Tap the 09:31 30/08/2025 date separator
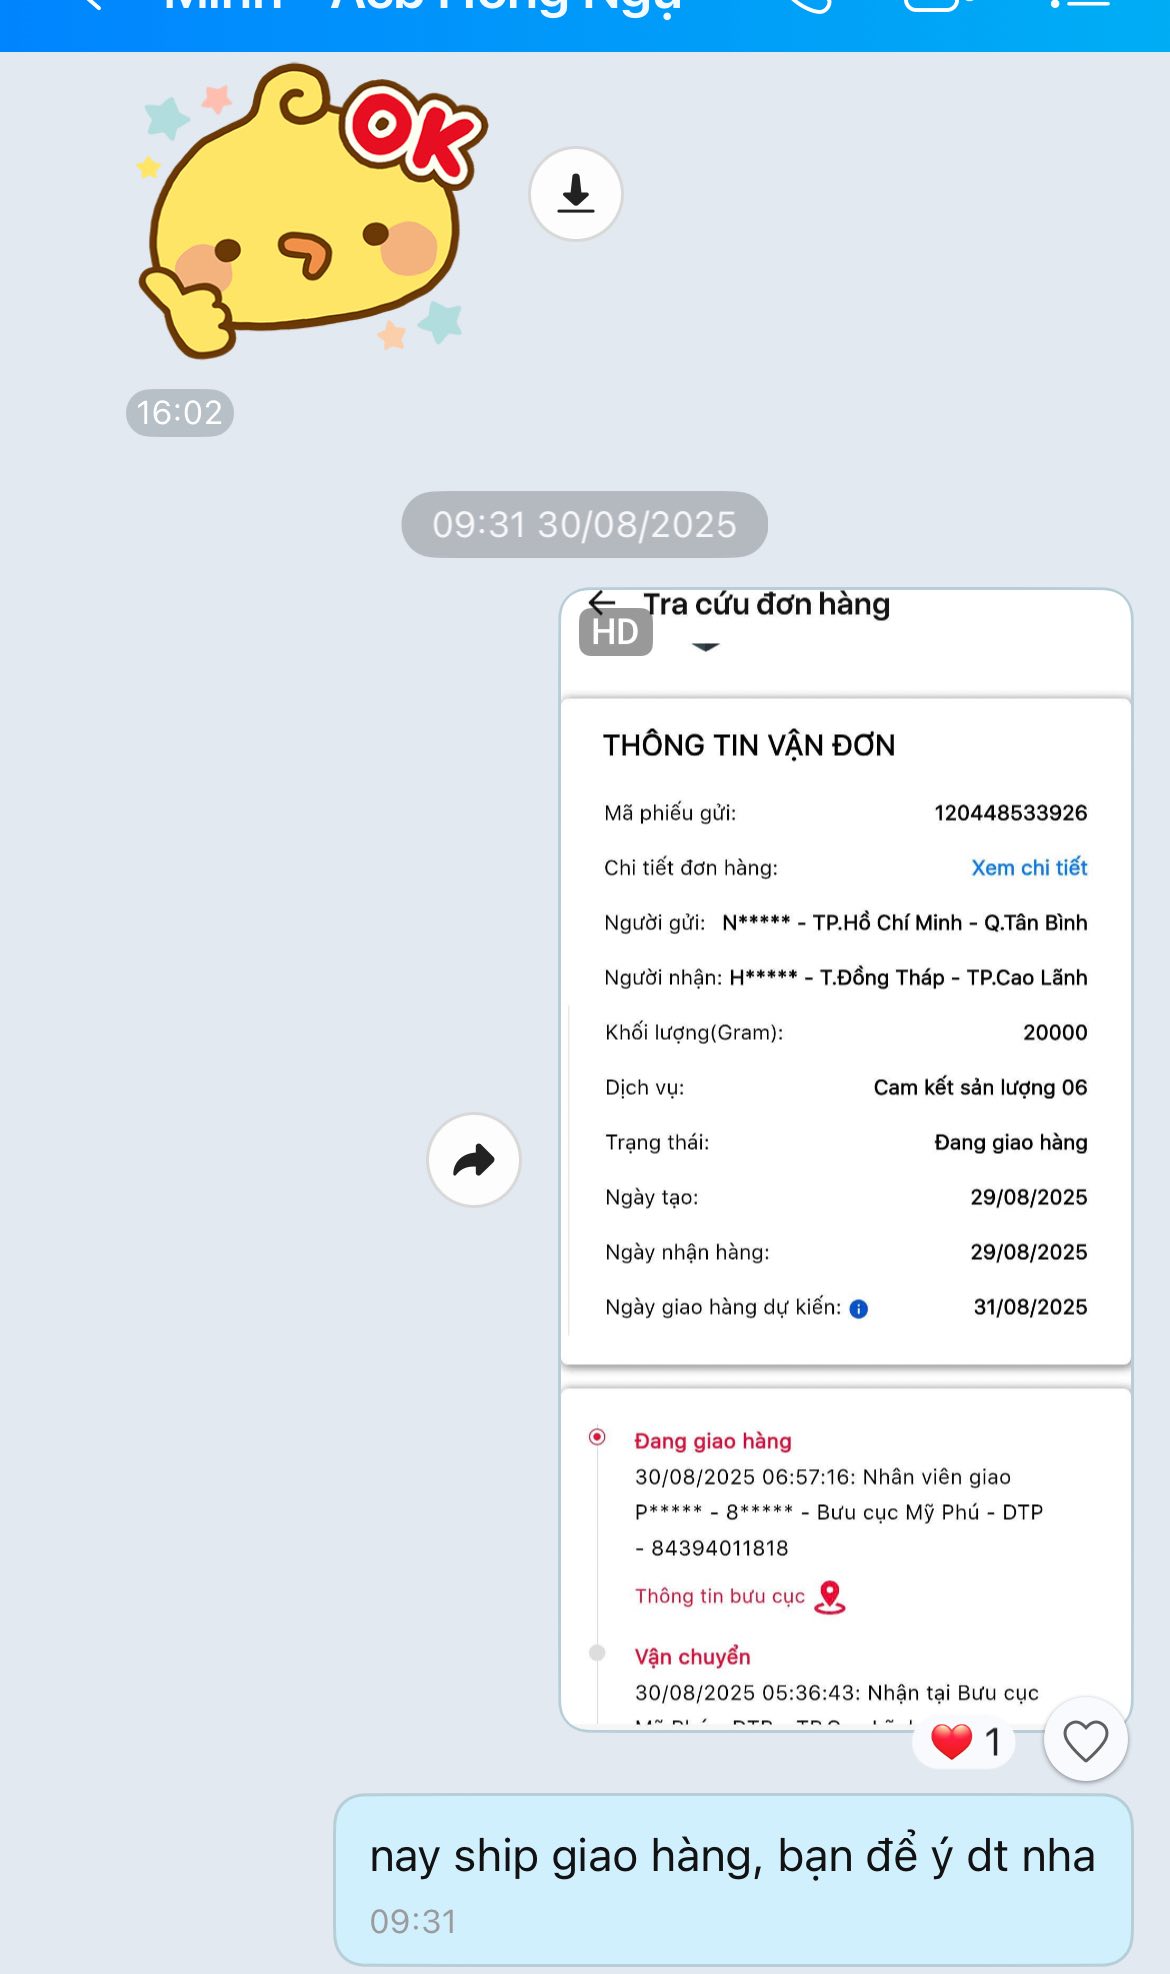 click(x=585, y=524)
